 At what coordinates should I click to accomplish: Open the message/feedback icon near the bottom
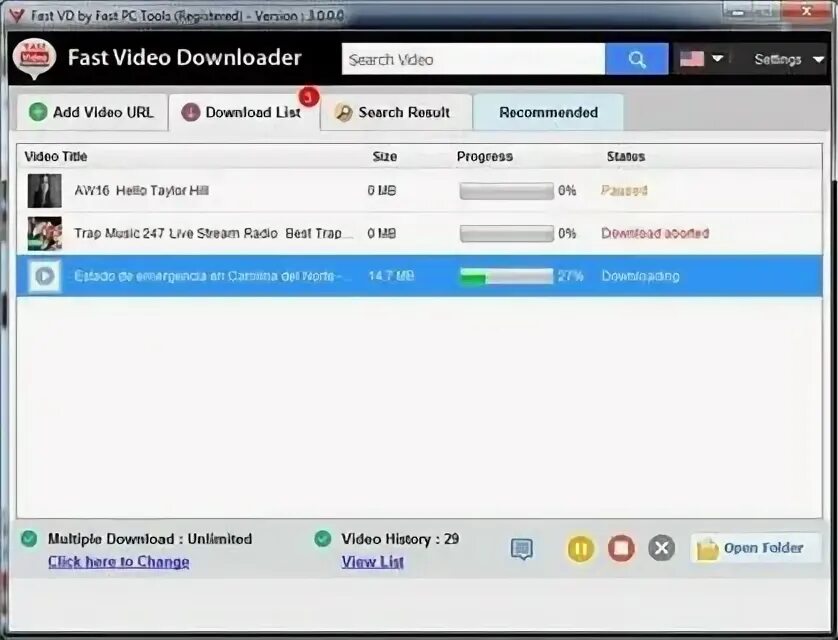pos(521,548)
